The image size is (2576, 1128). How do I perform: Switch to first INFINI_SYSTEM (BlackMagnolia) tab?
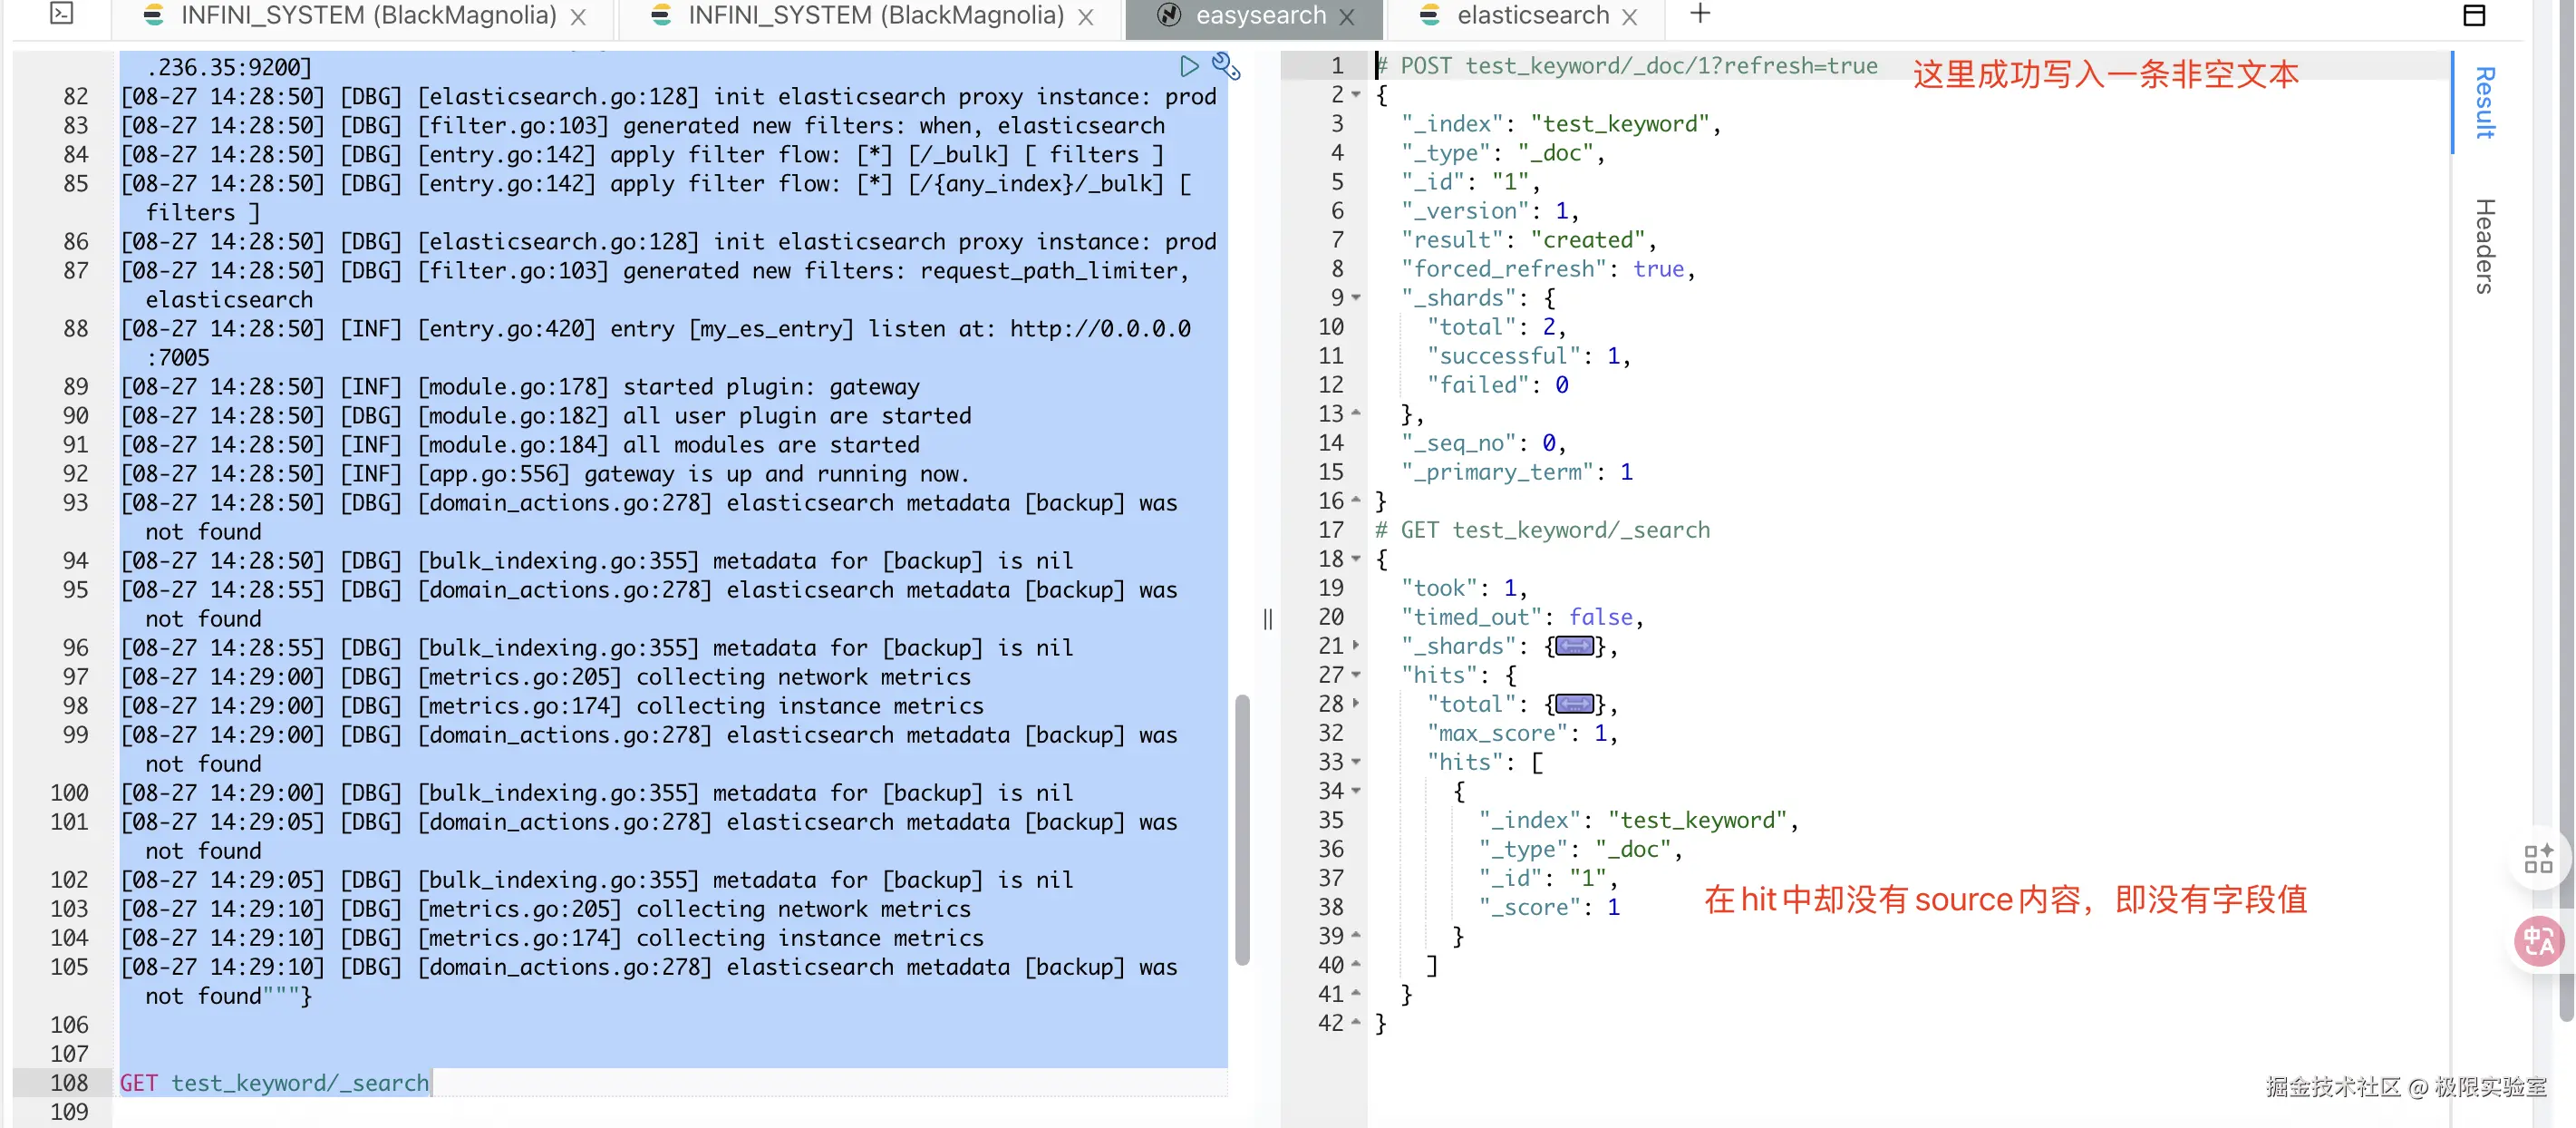(x=367, y=16)
